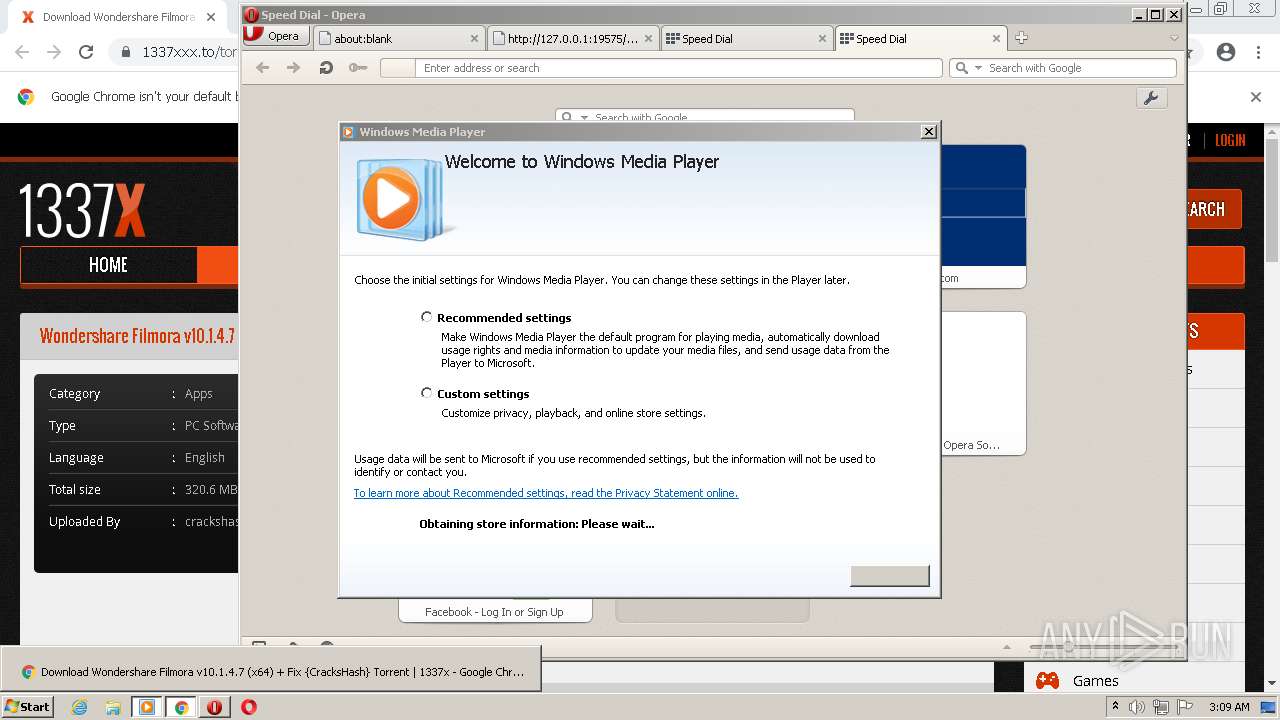The image size is (1280, 720).
Task: Launch Internet Explorer from the taskbar
Action: coord(80,707)
